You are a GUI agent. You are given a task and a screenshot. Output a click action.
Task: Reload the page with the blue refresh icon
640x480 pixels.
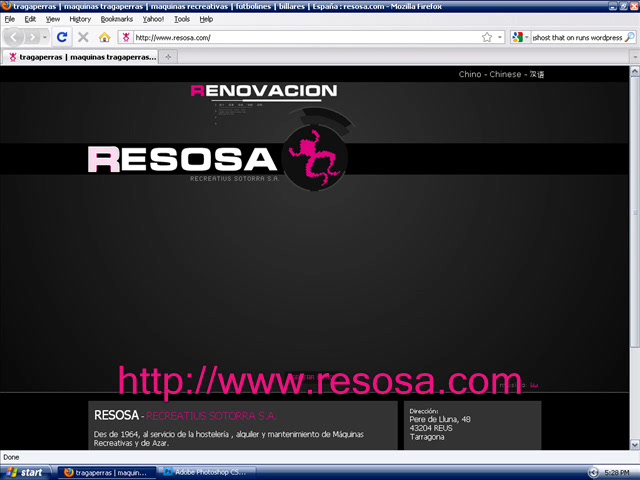[x=62, y=38]
